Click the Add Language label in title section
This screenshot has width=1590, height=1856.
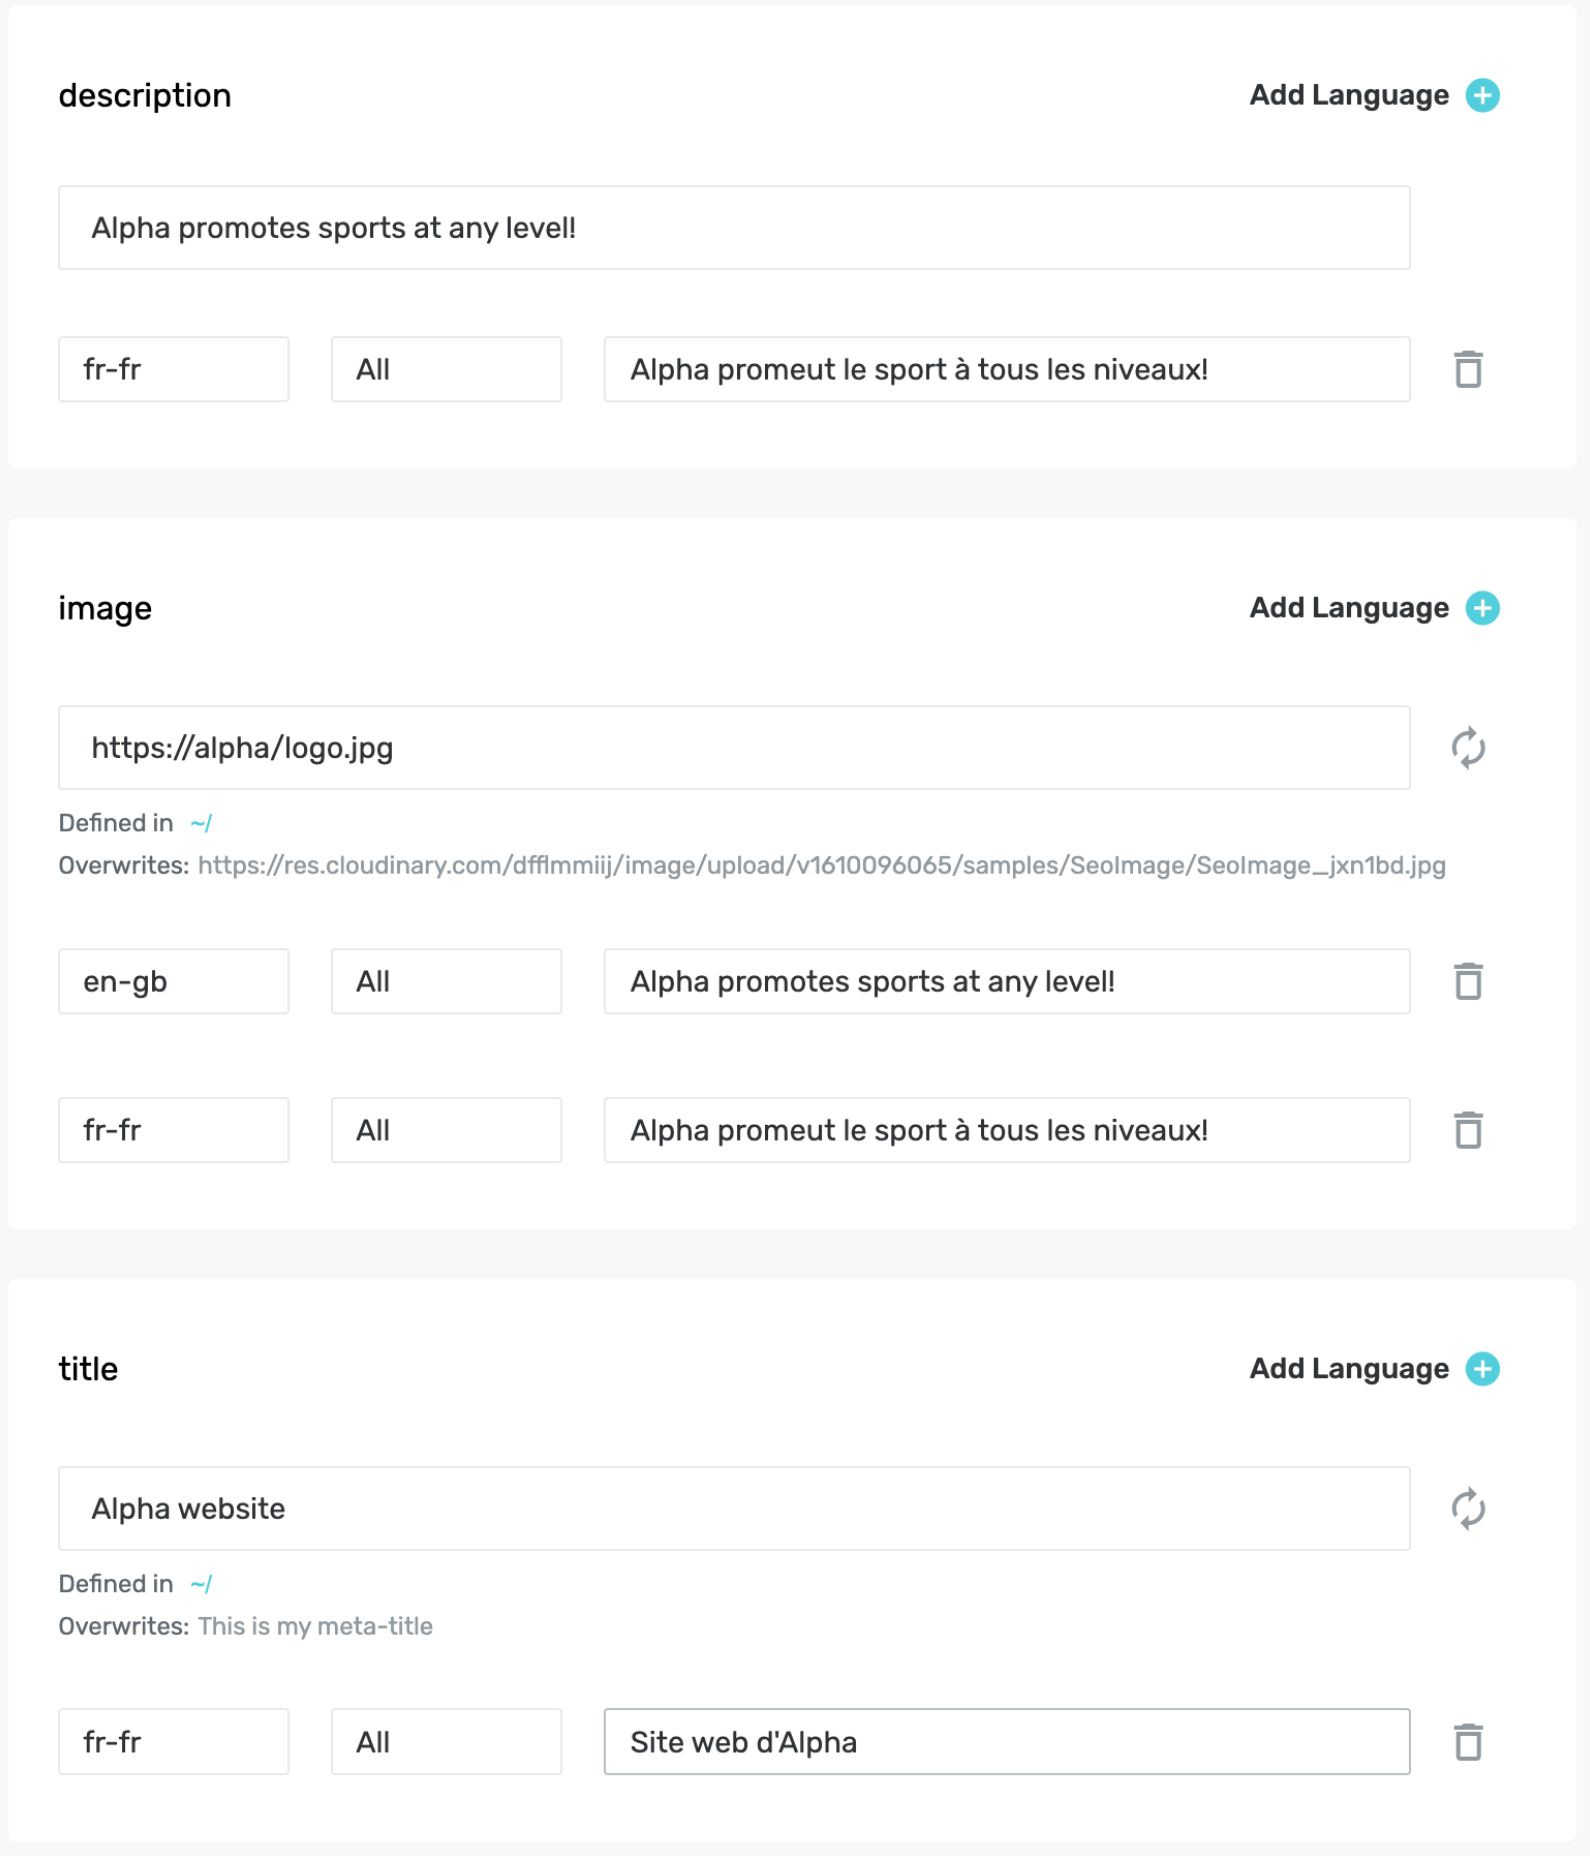pos(1349,1369)
